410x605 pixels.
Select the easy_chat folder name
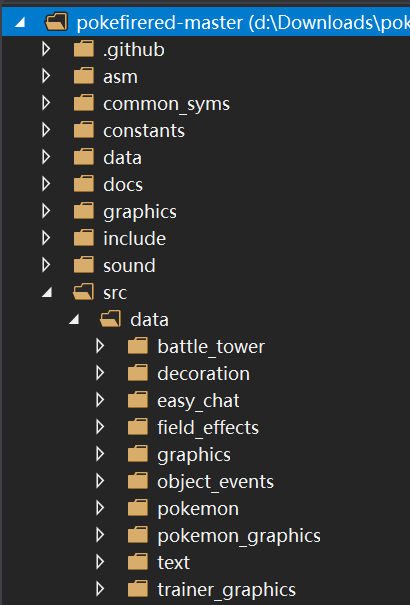[x=198, y=401]
